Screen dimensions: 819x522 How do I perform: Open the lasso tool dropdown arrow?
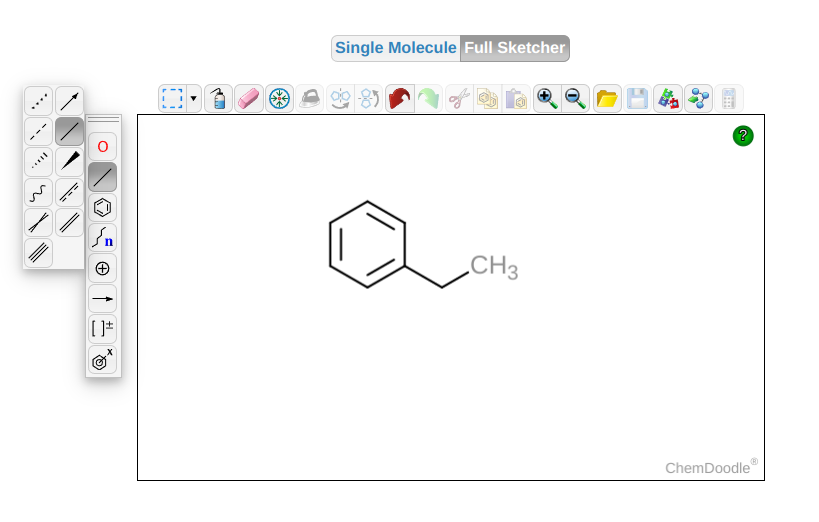tap(194, 98)
